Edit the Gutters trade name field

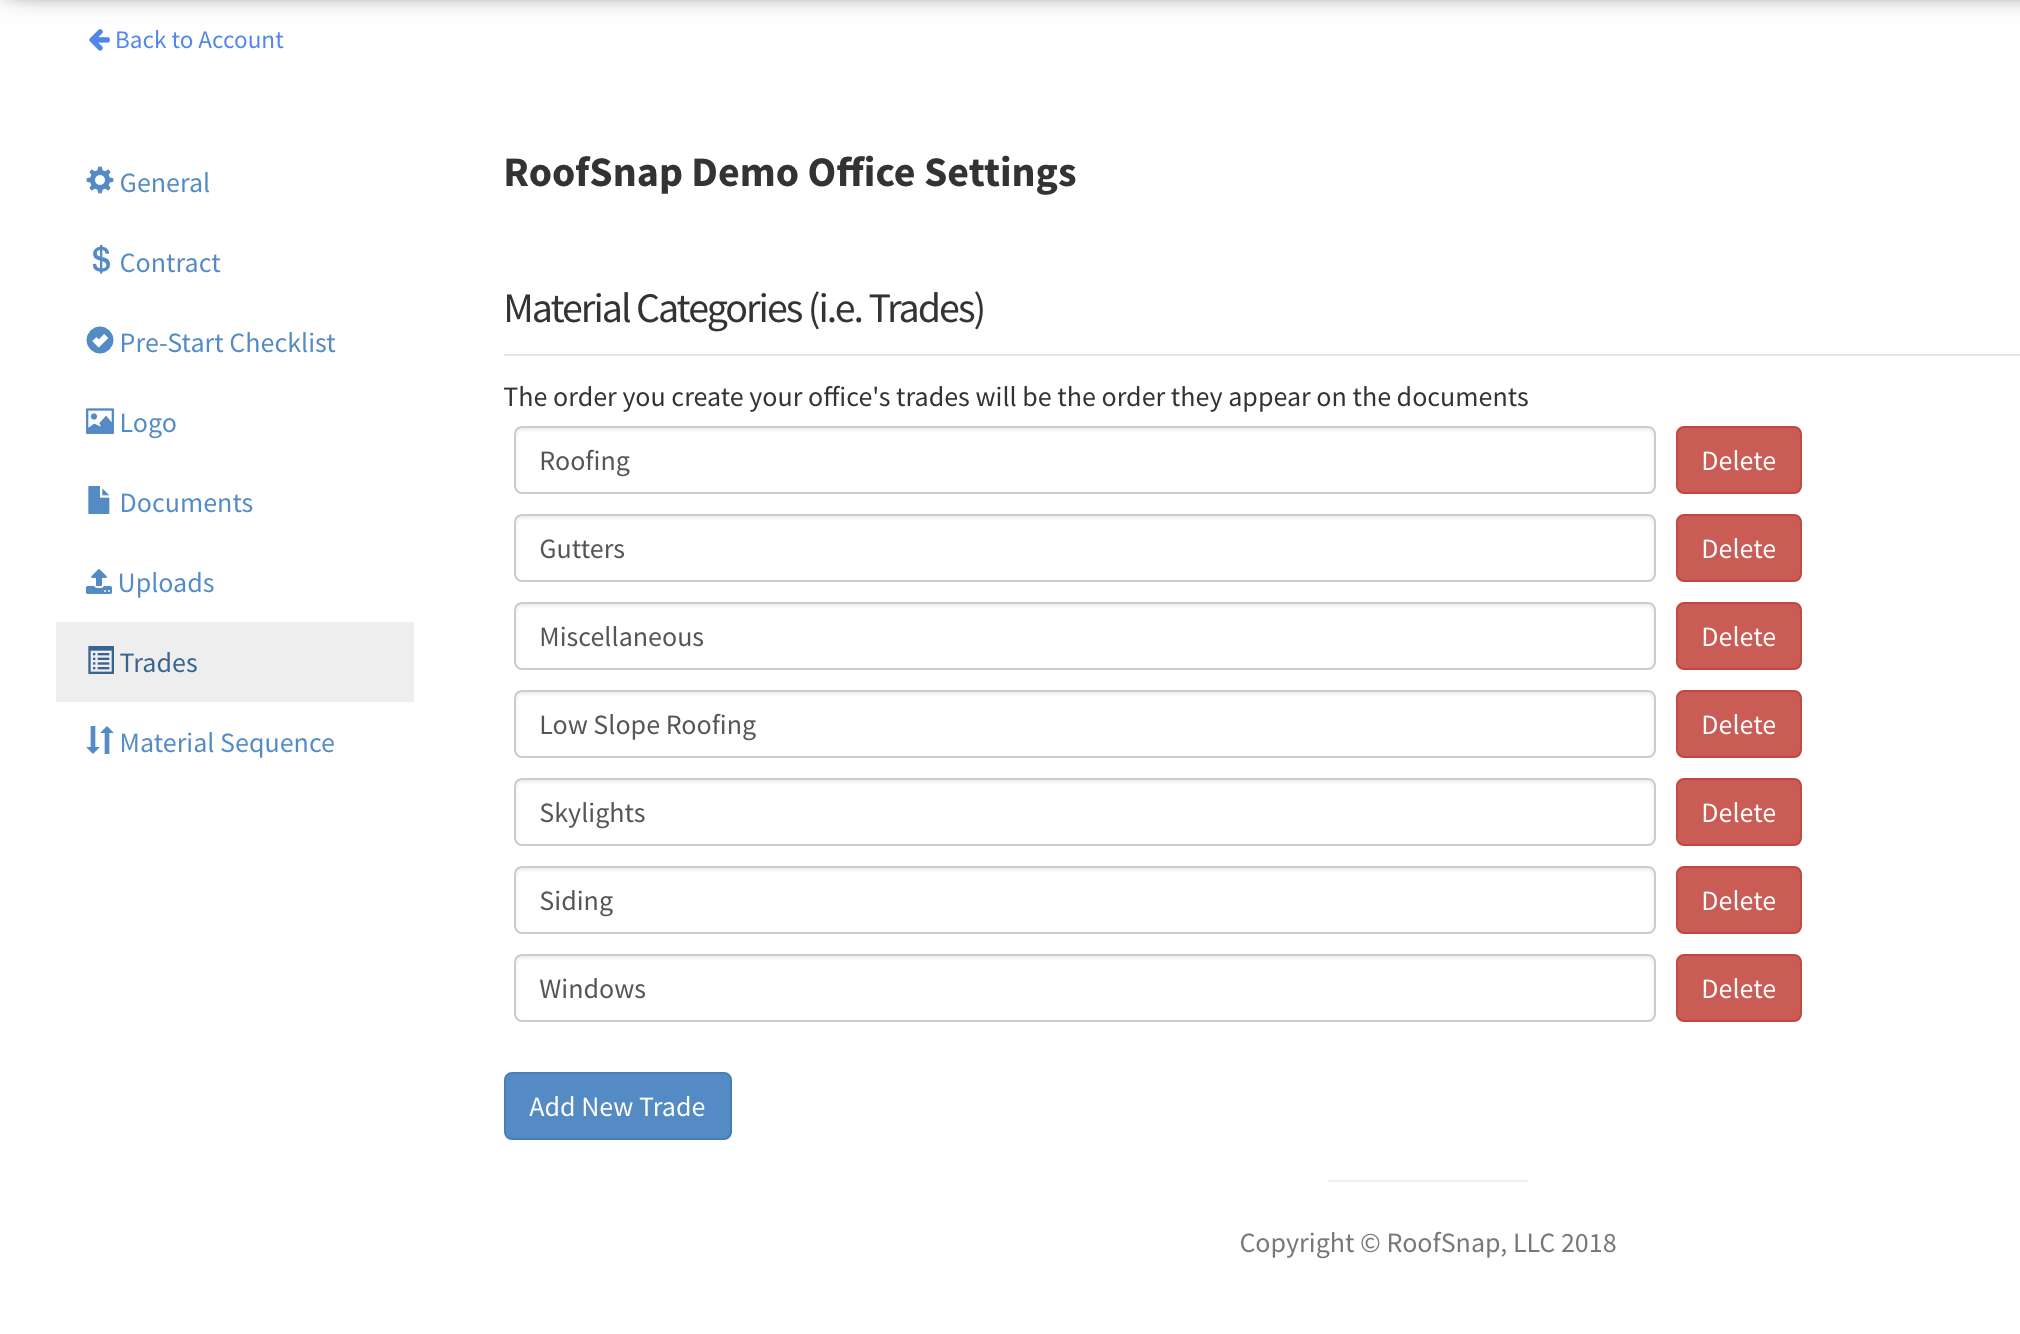point(1085,548)
